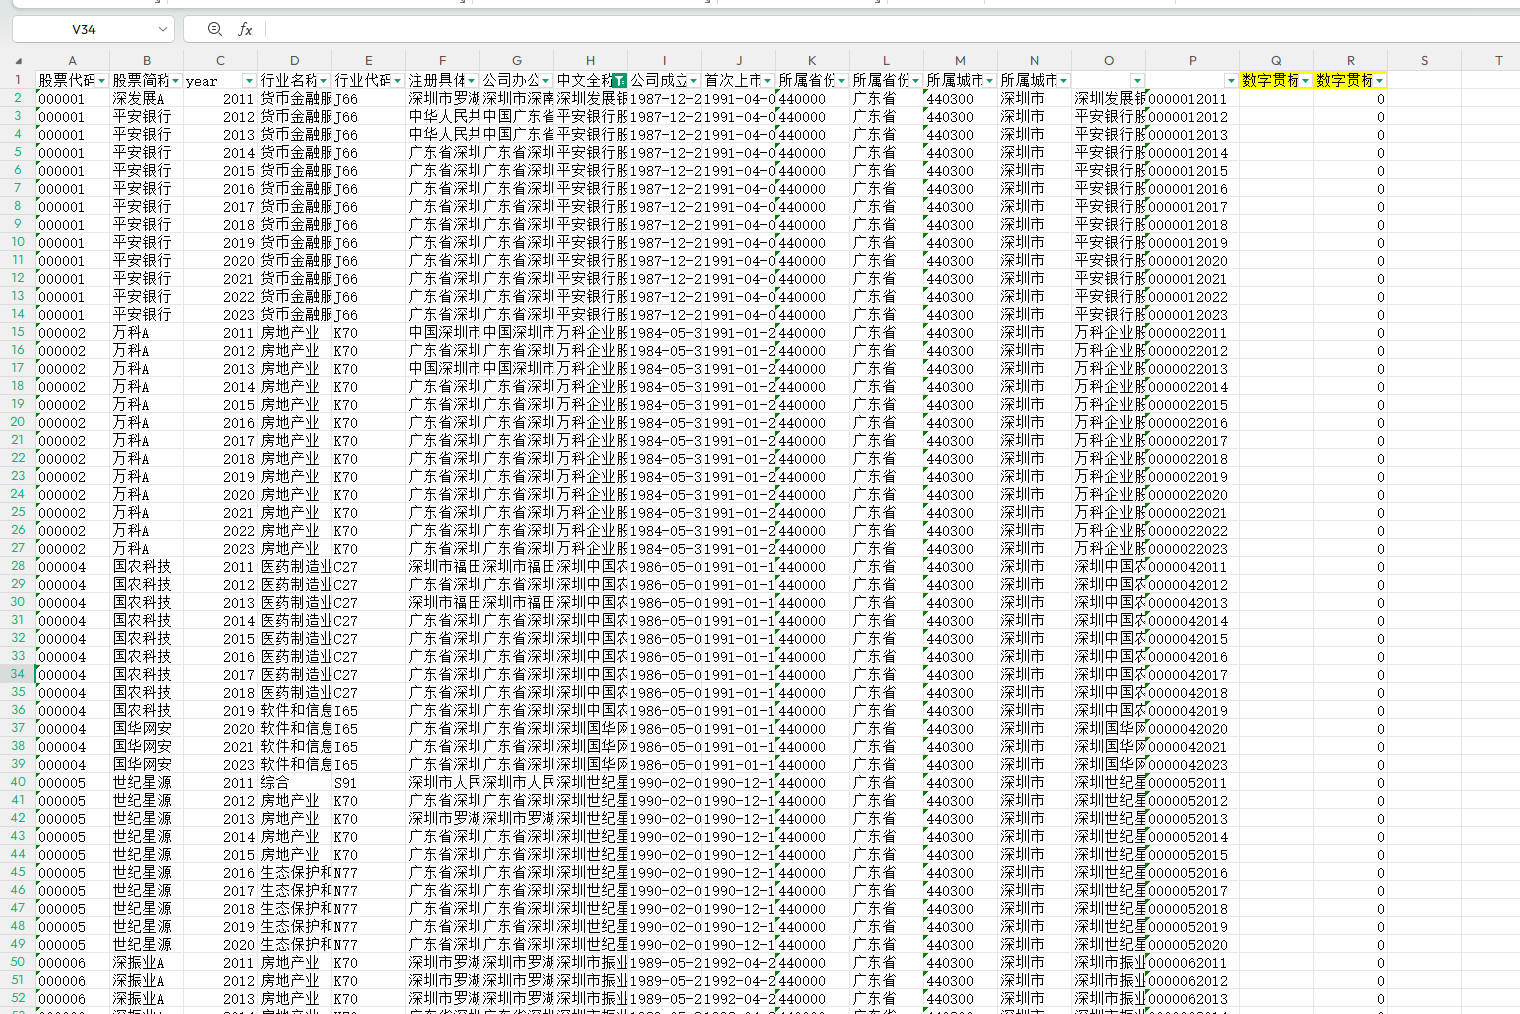Click cell D40 containing 综合
The width and height of the screenshot is (1520, 1014).
pyautogui.click(x=294, y=783)
